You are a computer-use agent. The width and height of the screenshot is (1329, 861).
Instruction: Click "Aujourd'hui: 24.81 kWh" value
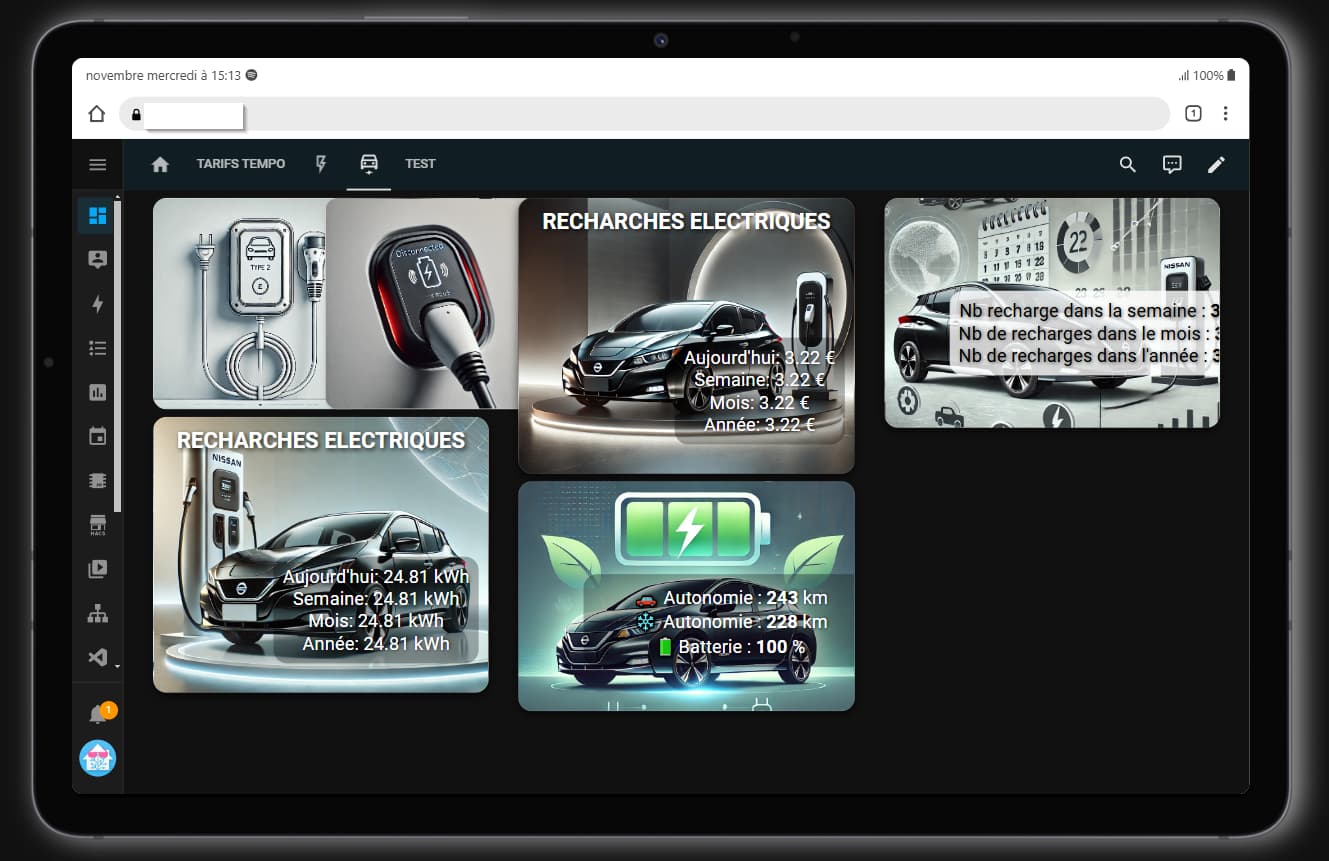[x=376, y=577]
